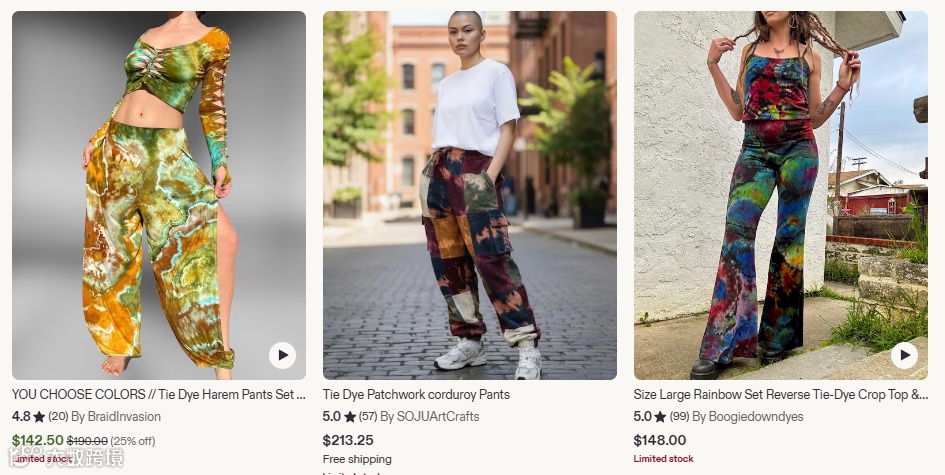This screenshot has width=945, height=475.
Task: Open the rainbow crop top set photo
Action: (x=780, y=195)
